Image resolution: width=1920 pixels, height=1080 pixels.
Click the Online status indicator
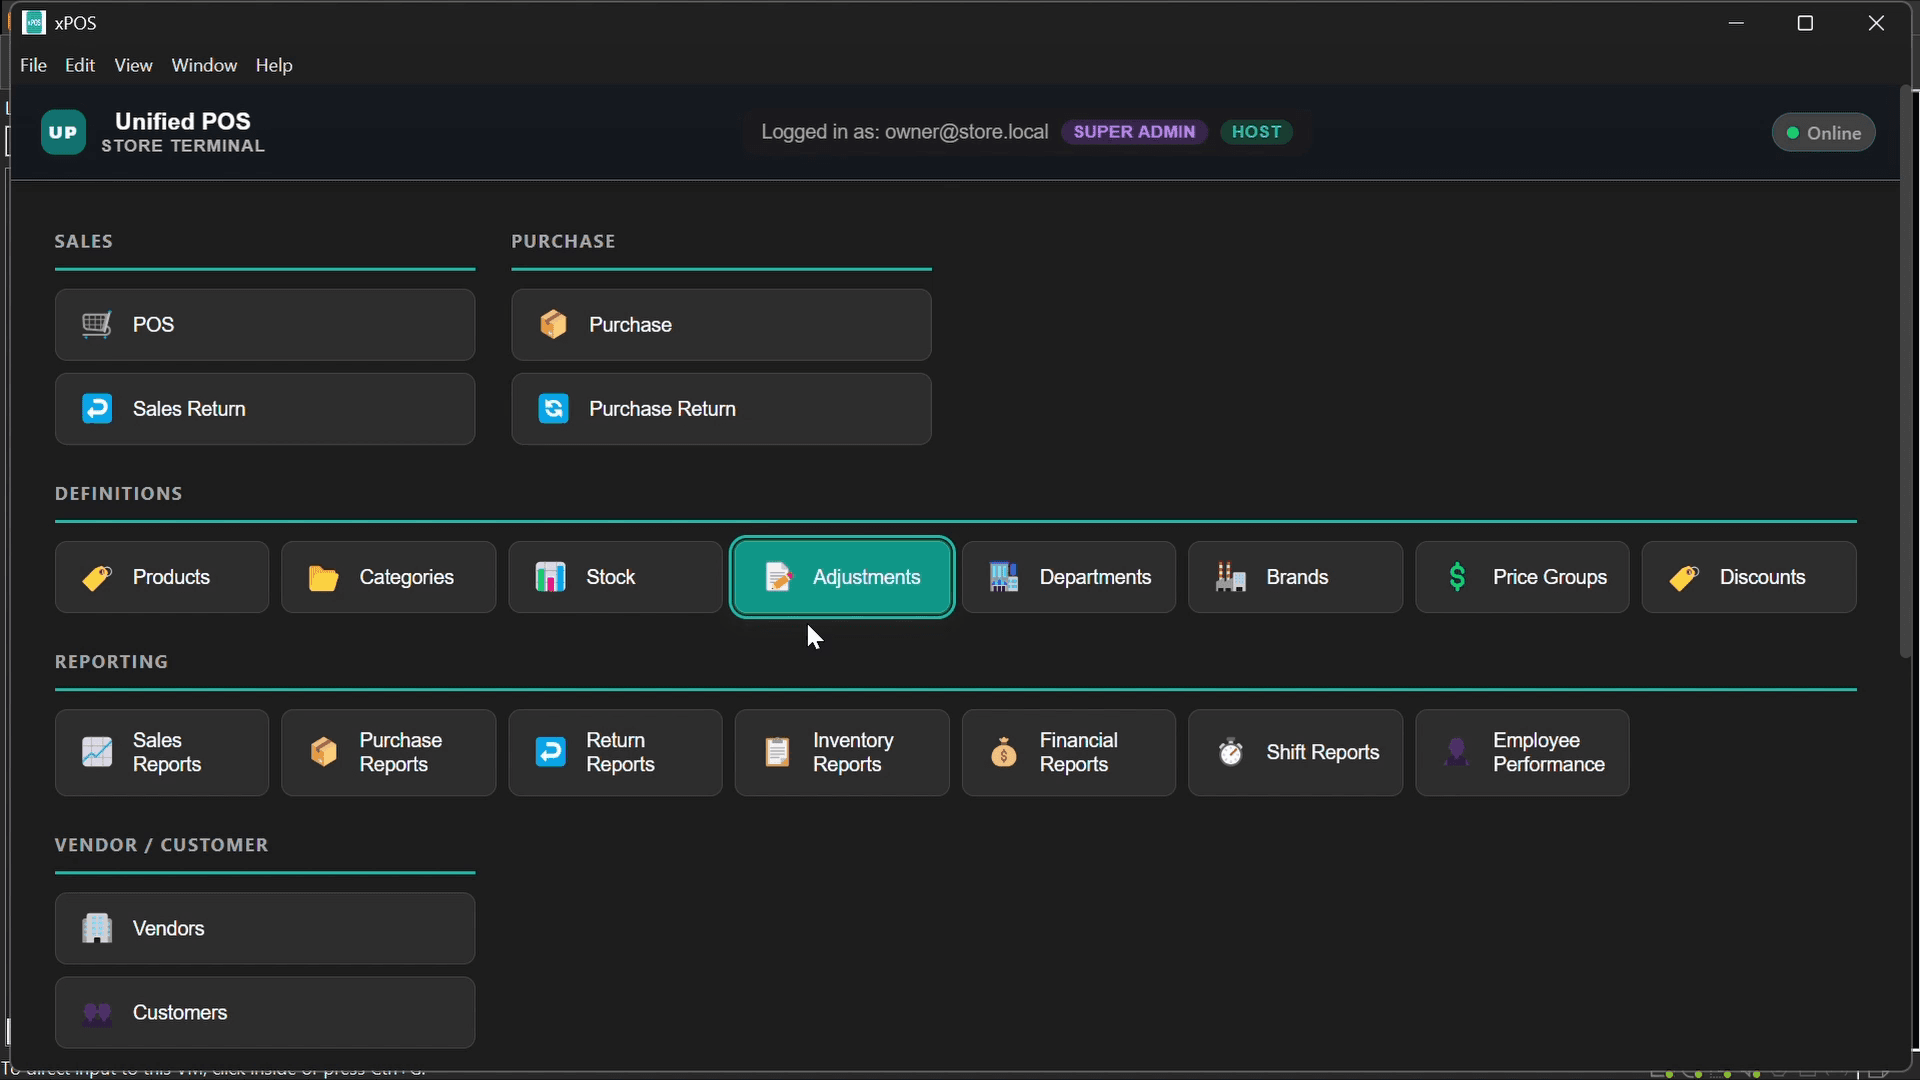pyautogui.click(x=1823, y=133)
